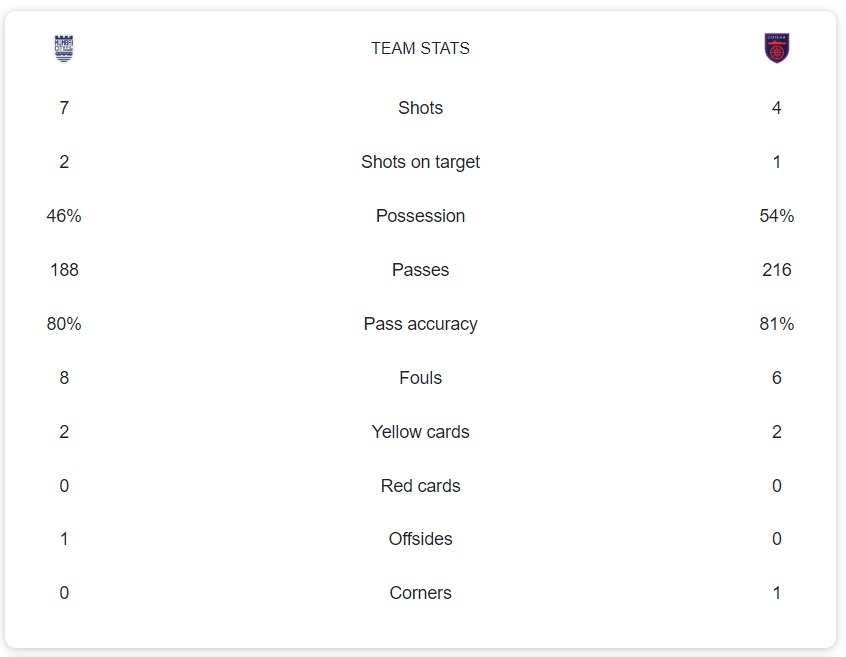Click the Offsides stat label

[420, 539]
